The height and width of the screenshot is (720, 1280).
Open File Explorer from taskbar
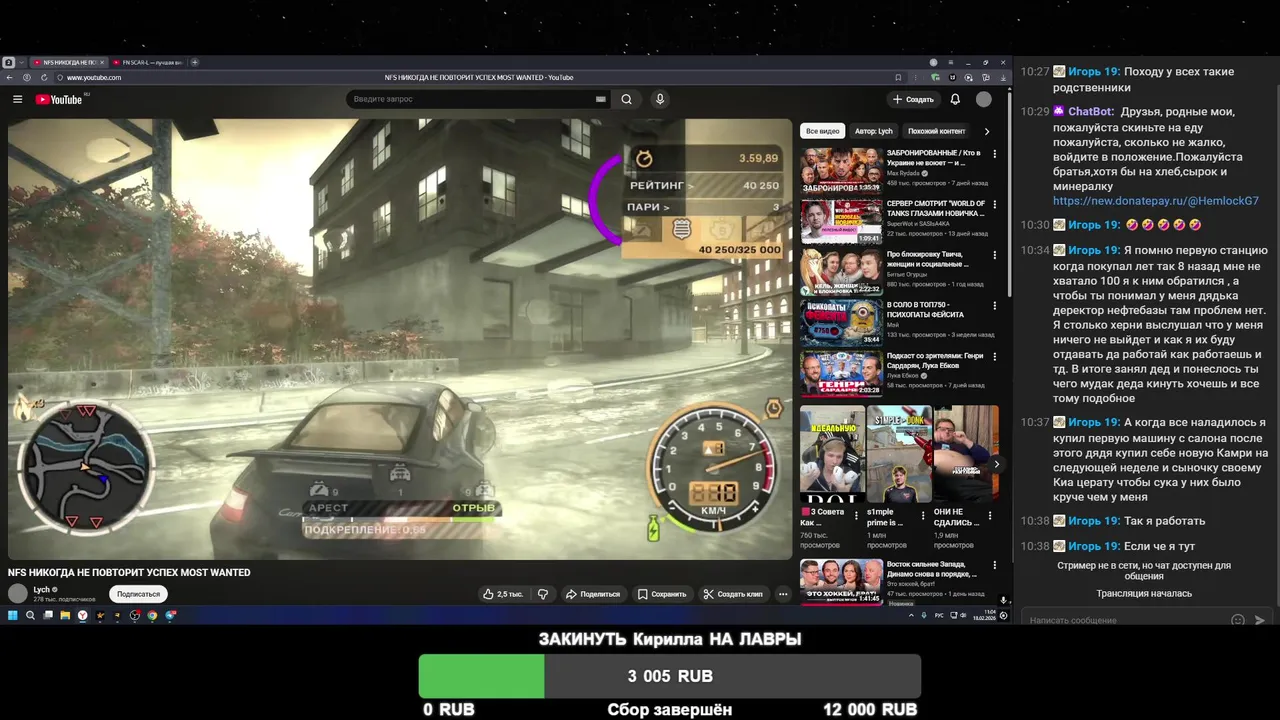pyautogui.click(x=65, y=615)
